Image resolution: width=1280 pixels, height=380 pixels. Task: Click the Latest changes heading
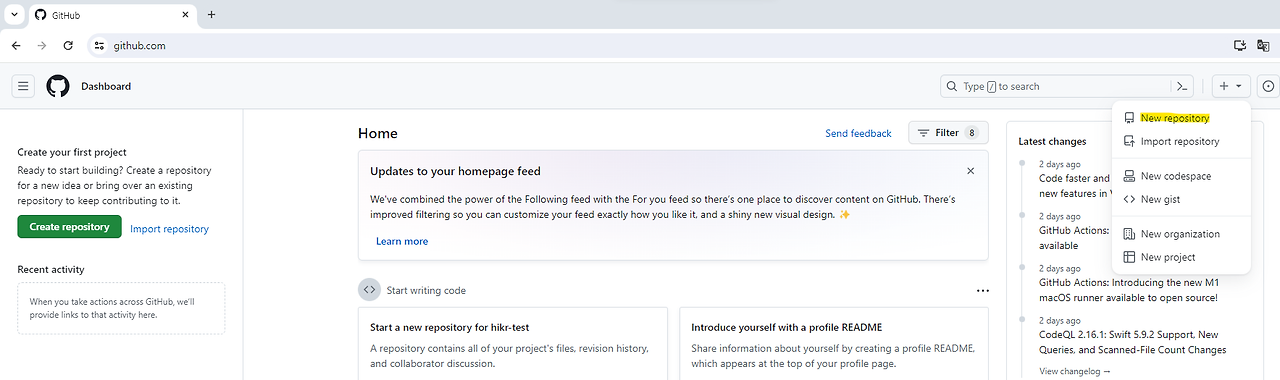point(1052,141)
